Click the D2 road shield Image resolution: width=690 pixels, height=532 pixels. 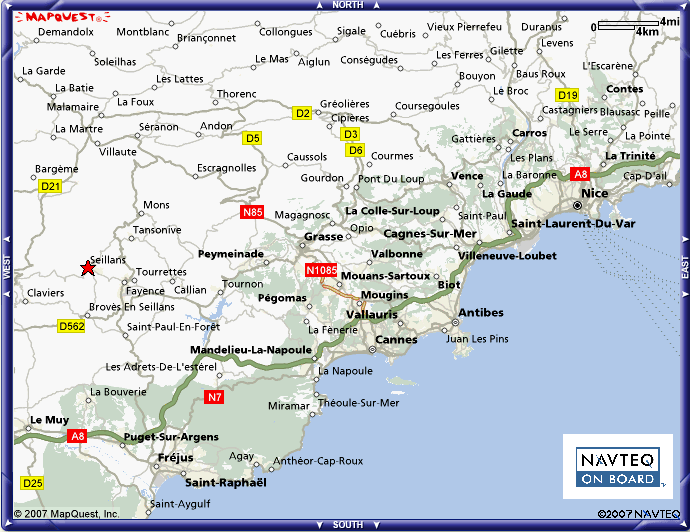[x=302, y=113]
